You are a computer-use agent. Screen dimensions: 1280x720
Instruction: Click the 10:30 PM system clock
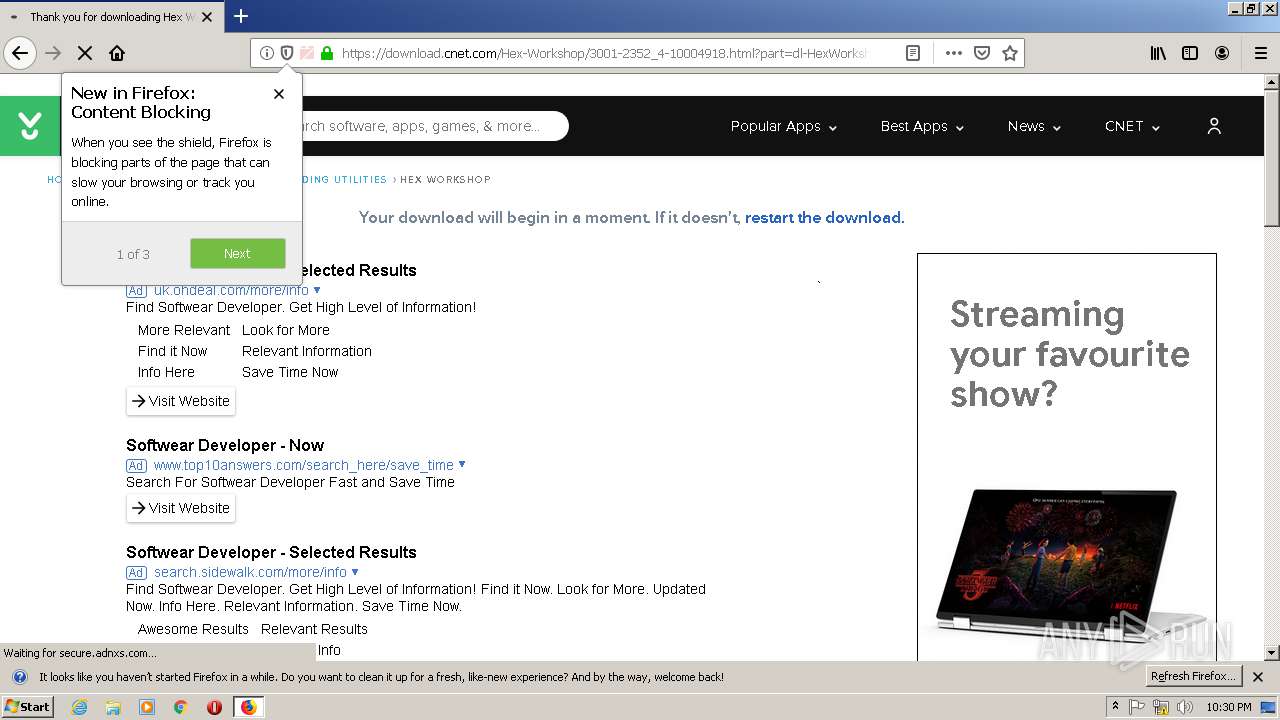[x=1229, y=707]
